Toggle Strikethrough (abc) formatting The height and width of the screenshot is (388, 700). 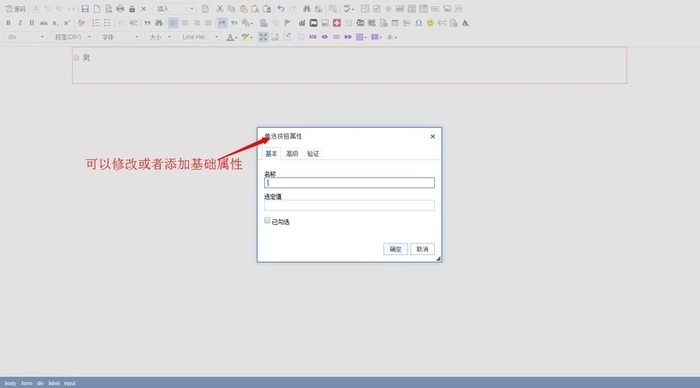pos(43,23)
